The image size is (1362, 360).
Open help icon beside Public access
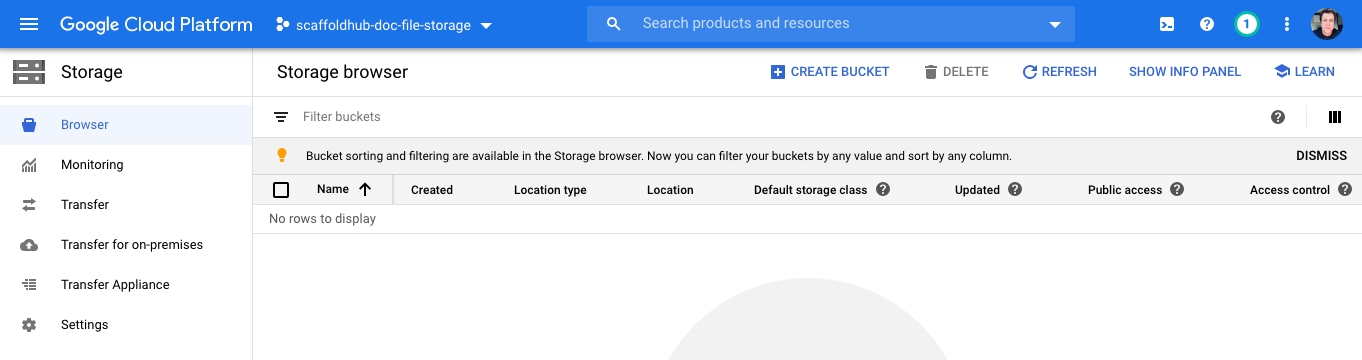coord(1177,189)
